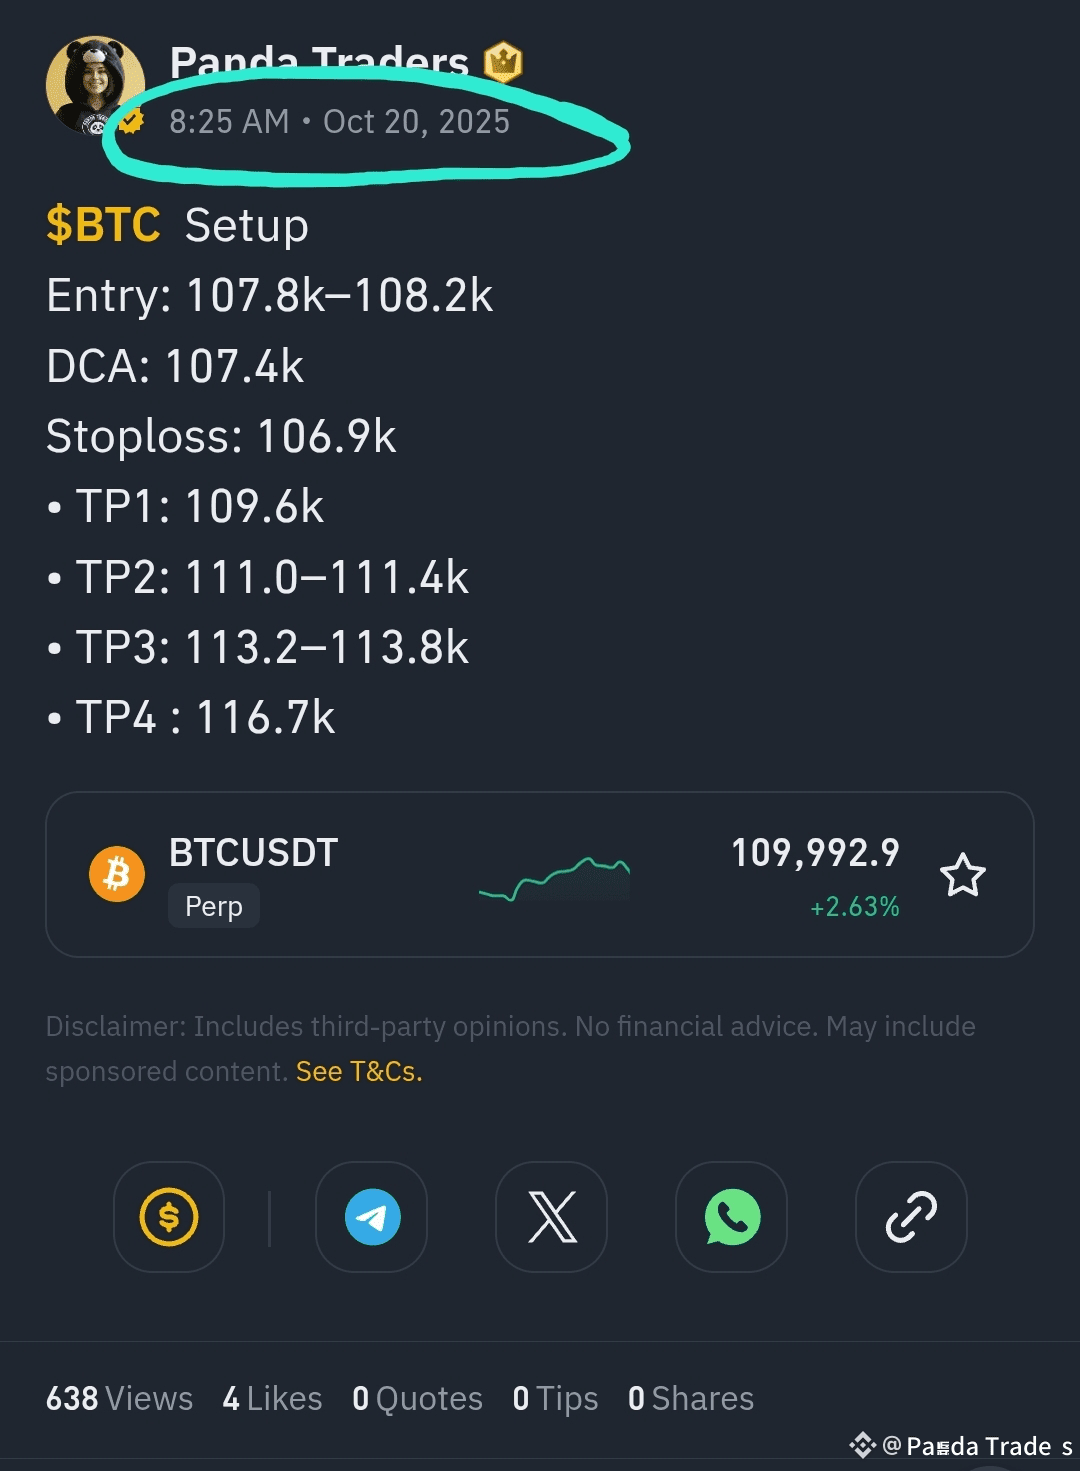The height and width of the screenshot is (1471, 1080).
Task: Tap the verified checkmark badge
Action: (x=131, y=122)
